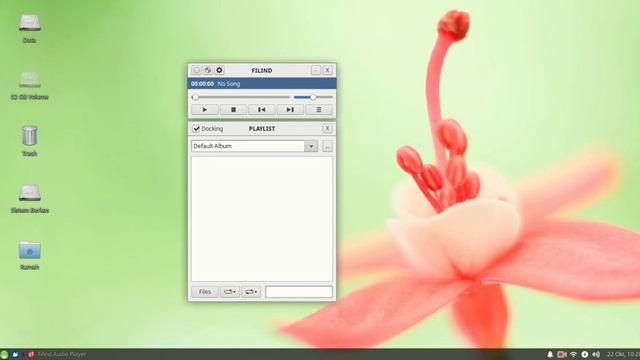Open the Default Album dropdown arrow
This screenshot has width=640, height=360.
(x=311, y=146)
